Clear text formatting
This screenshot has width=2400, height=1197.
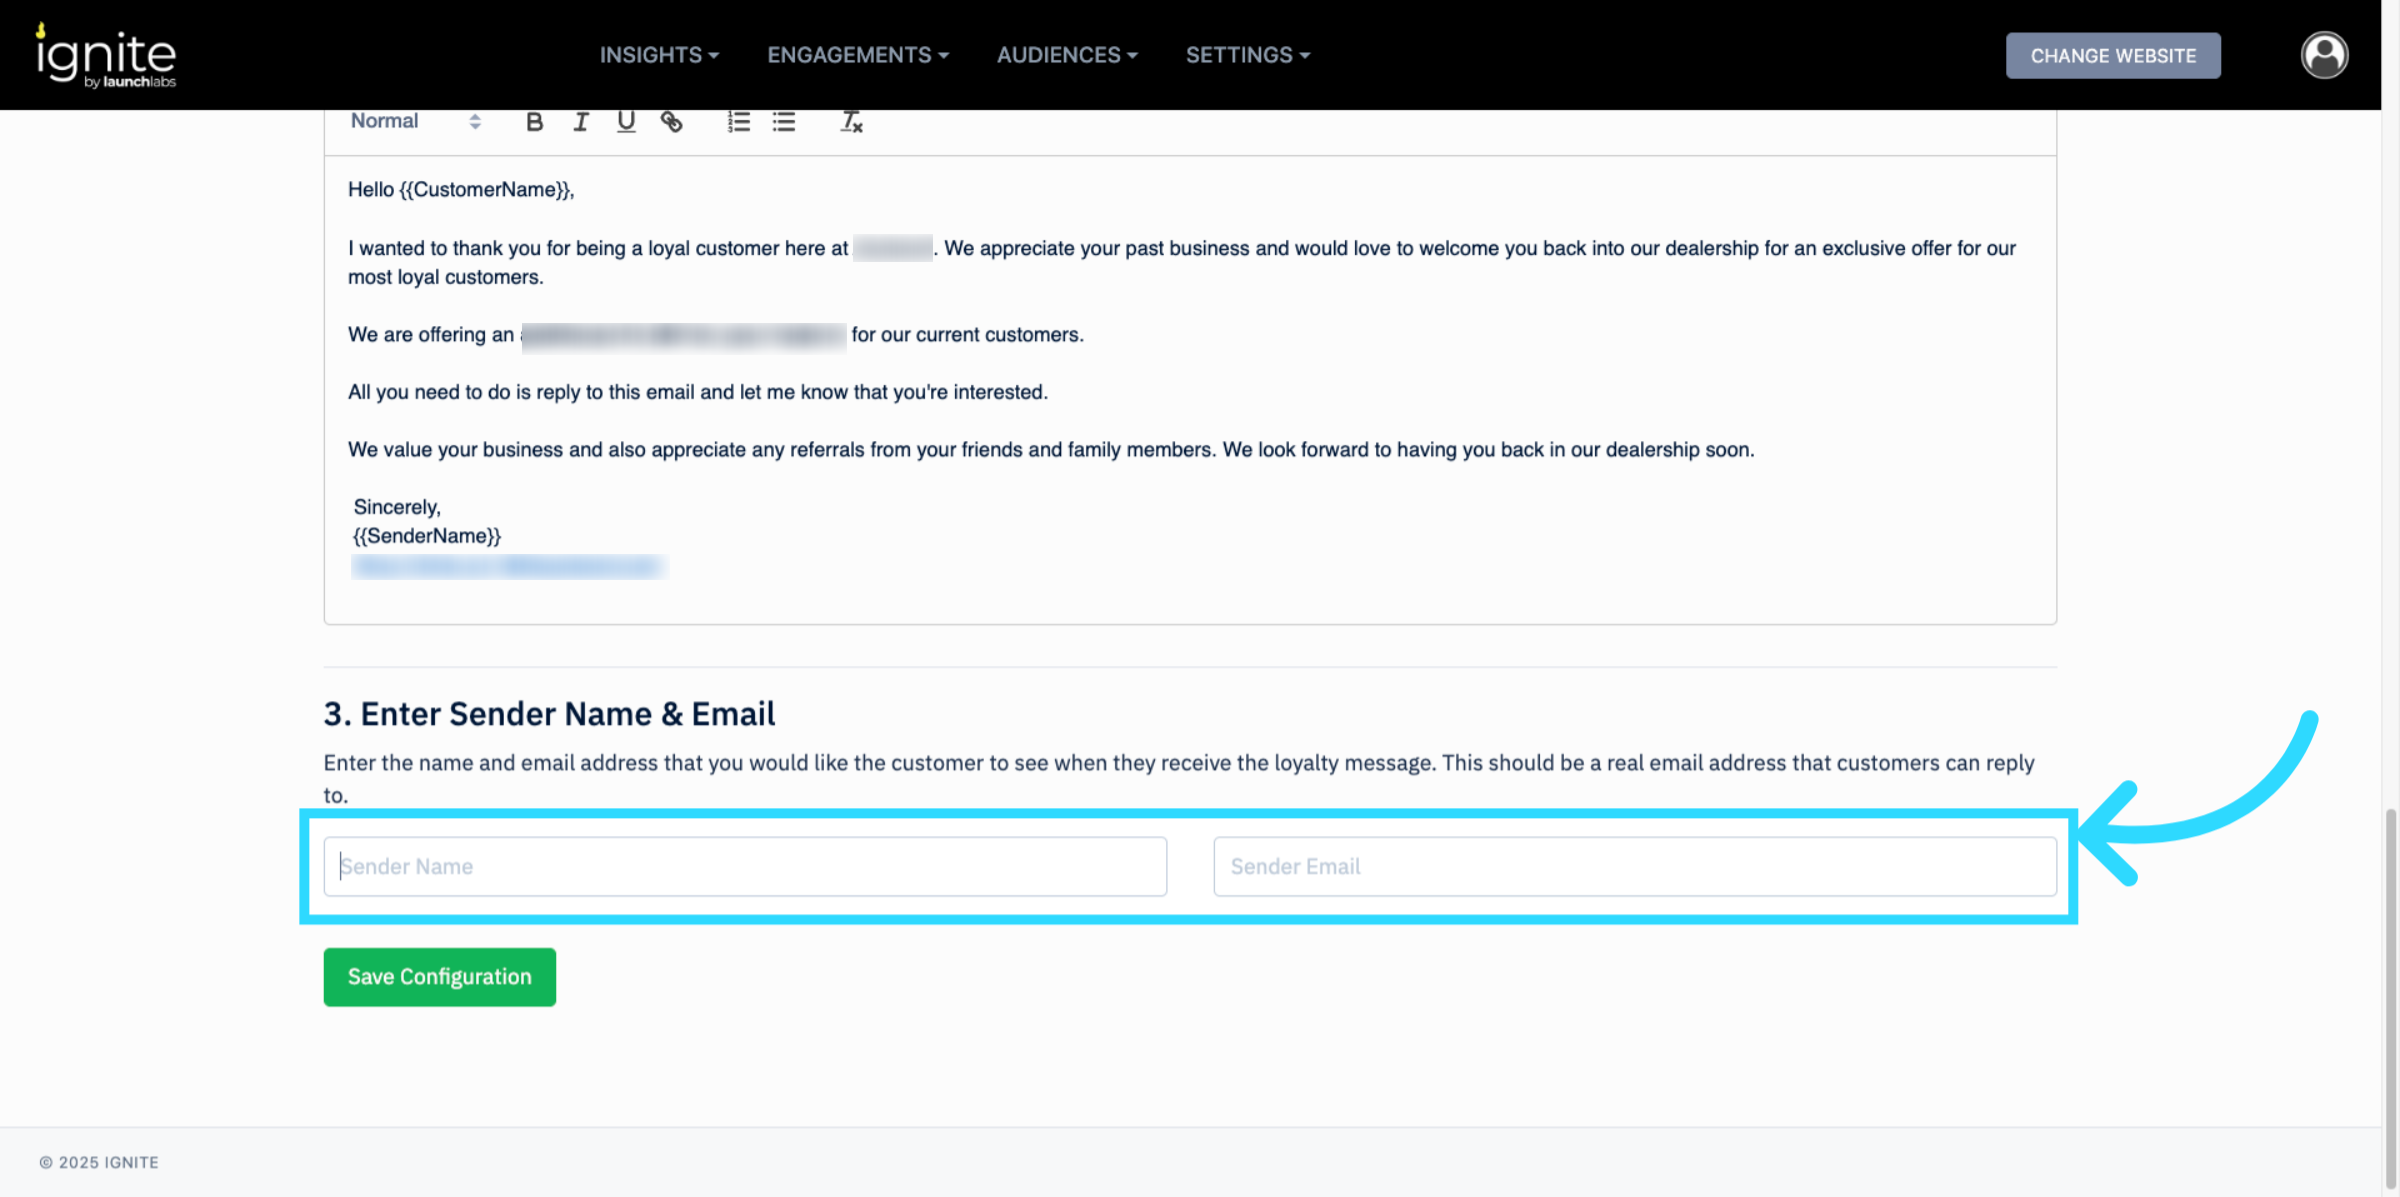coord(851,122)
